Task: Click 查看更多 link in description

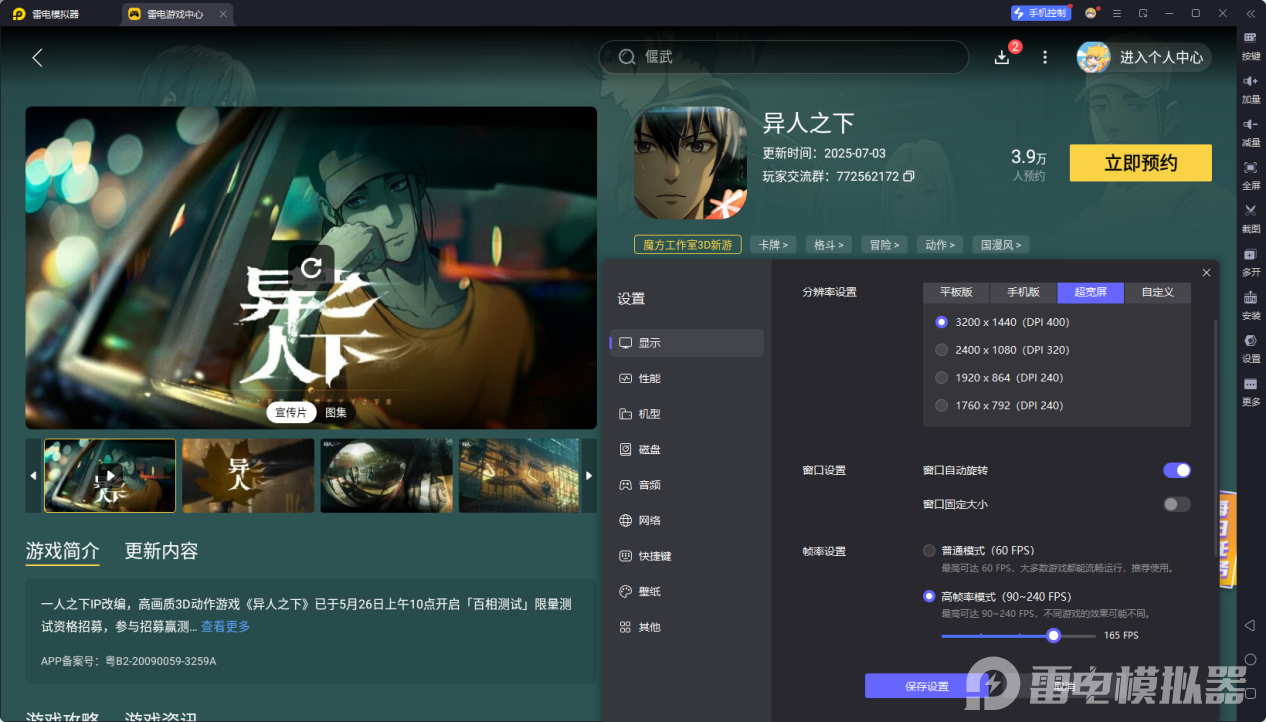Action: [x=225, y=627]
